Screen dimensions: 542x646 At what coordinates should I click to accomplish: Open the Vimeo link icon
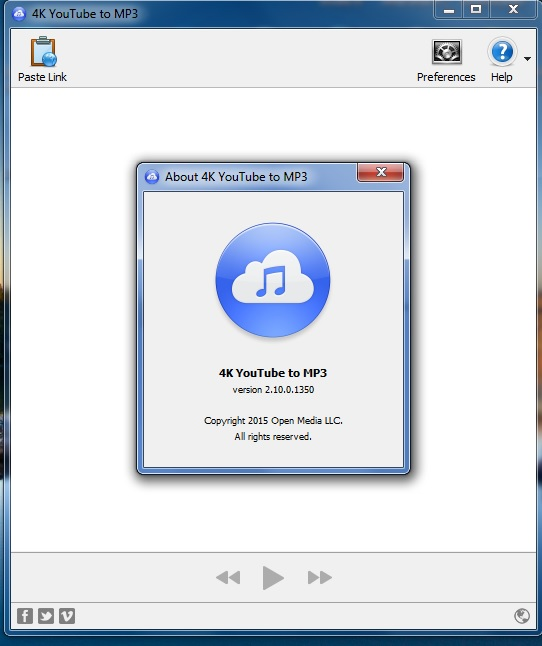click(x=67, y=616)
